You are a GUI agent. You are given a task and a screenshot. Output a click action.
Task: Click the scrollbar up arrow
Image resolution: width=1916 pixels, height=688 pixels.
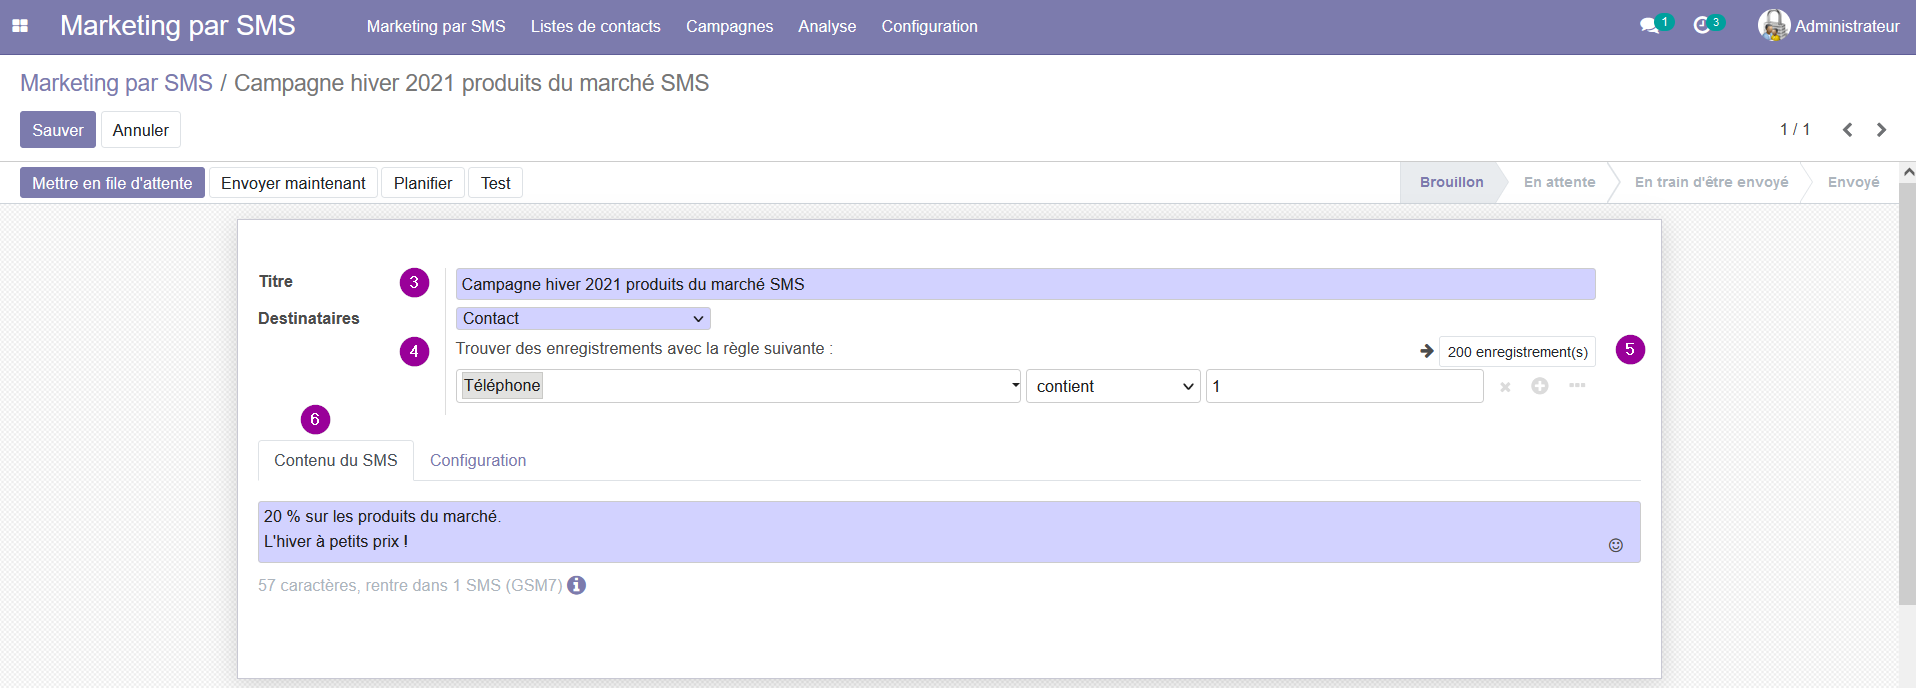point(1907,172)
